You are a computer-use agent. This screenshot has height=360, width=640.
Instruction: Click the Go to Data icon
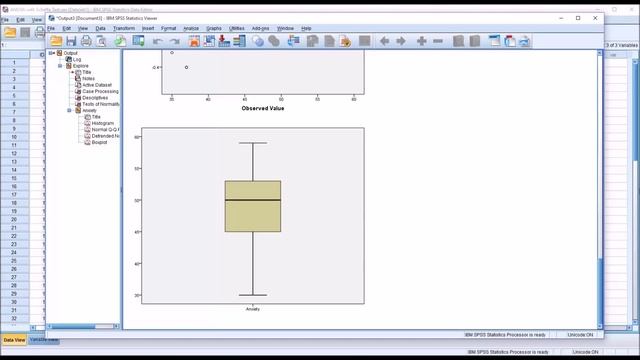click(x=194, y=41)
